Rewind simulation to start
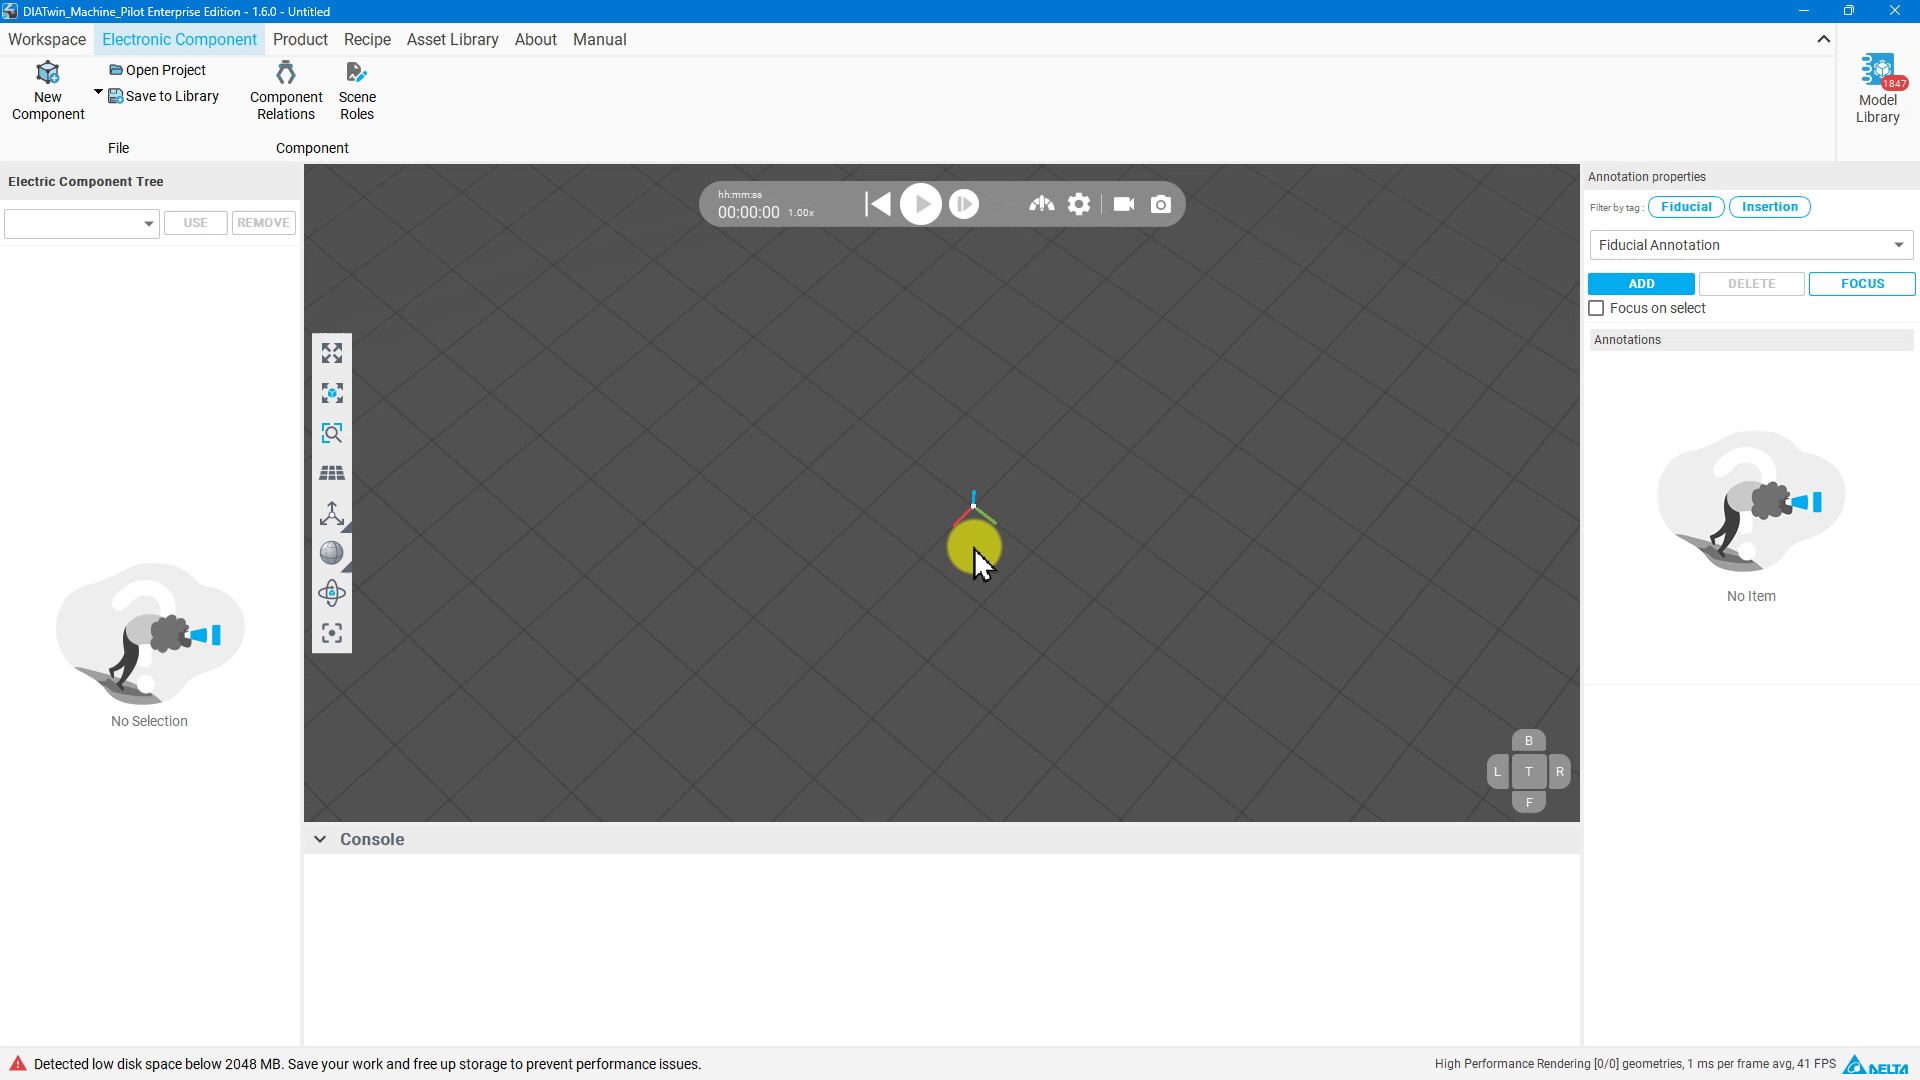1920x1080 pixels. pos(878,204)
